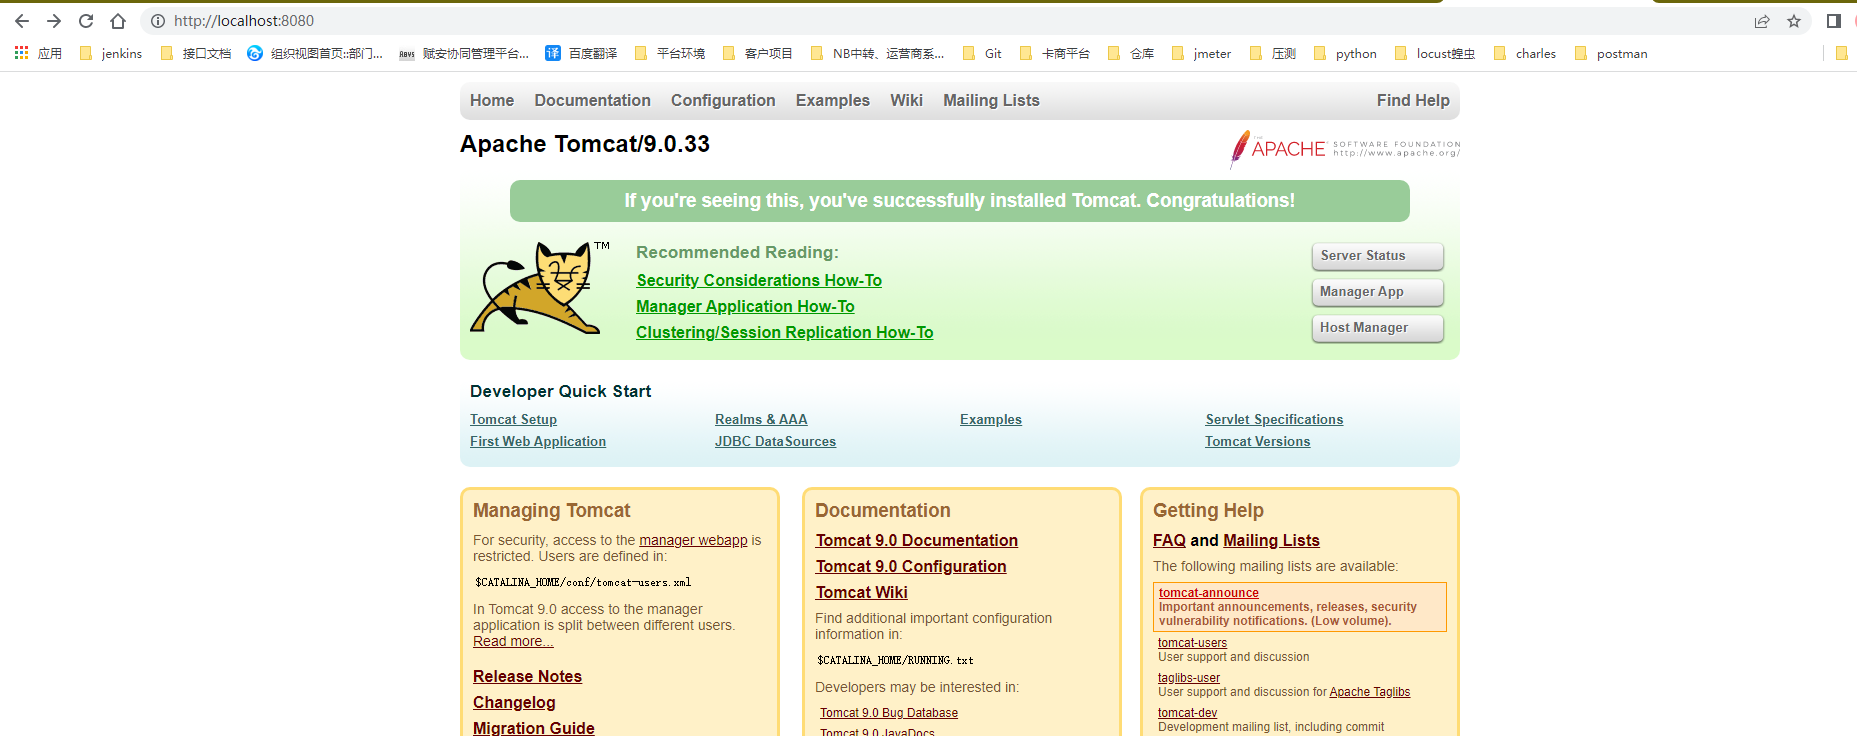The height and width of the screenshot is (736, 1857).
Task: Open the Servlet Specifications link
Action: [1274, 419]
